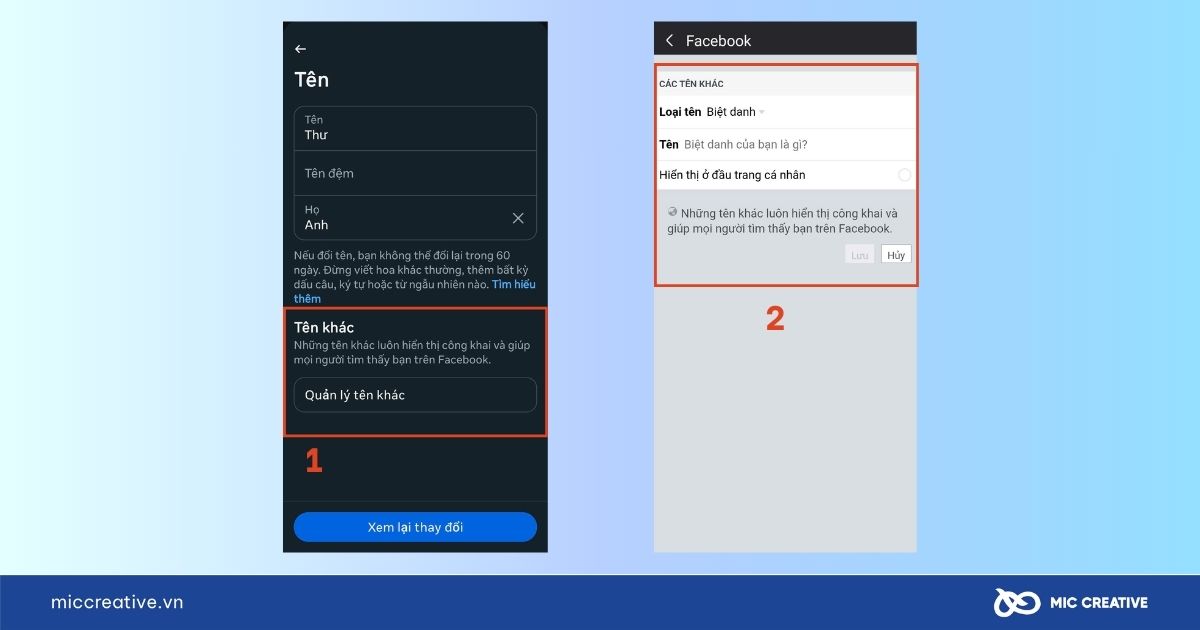Screen dimensions: 1200x630
Task: Open the 'Quản lý tên khác' button
Action: [x=415, y=395]
